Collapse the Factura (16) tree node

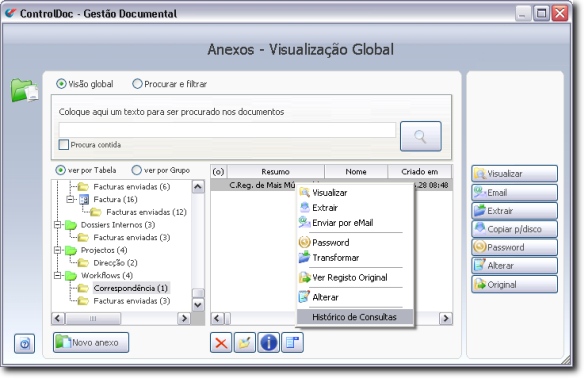coord(70,200)
